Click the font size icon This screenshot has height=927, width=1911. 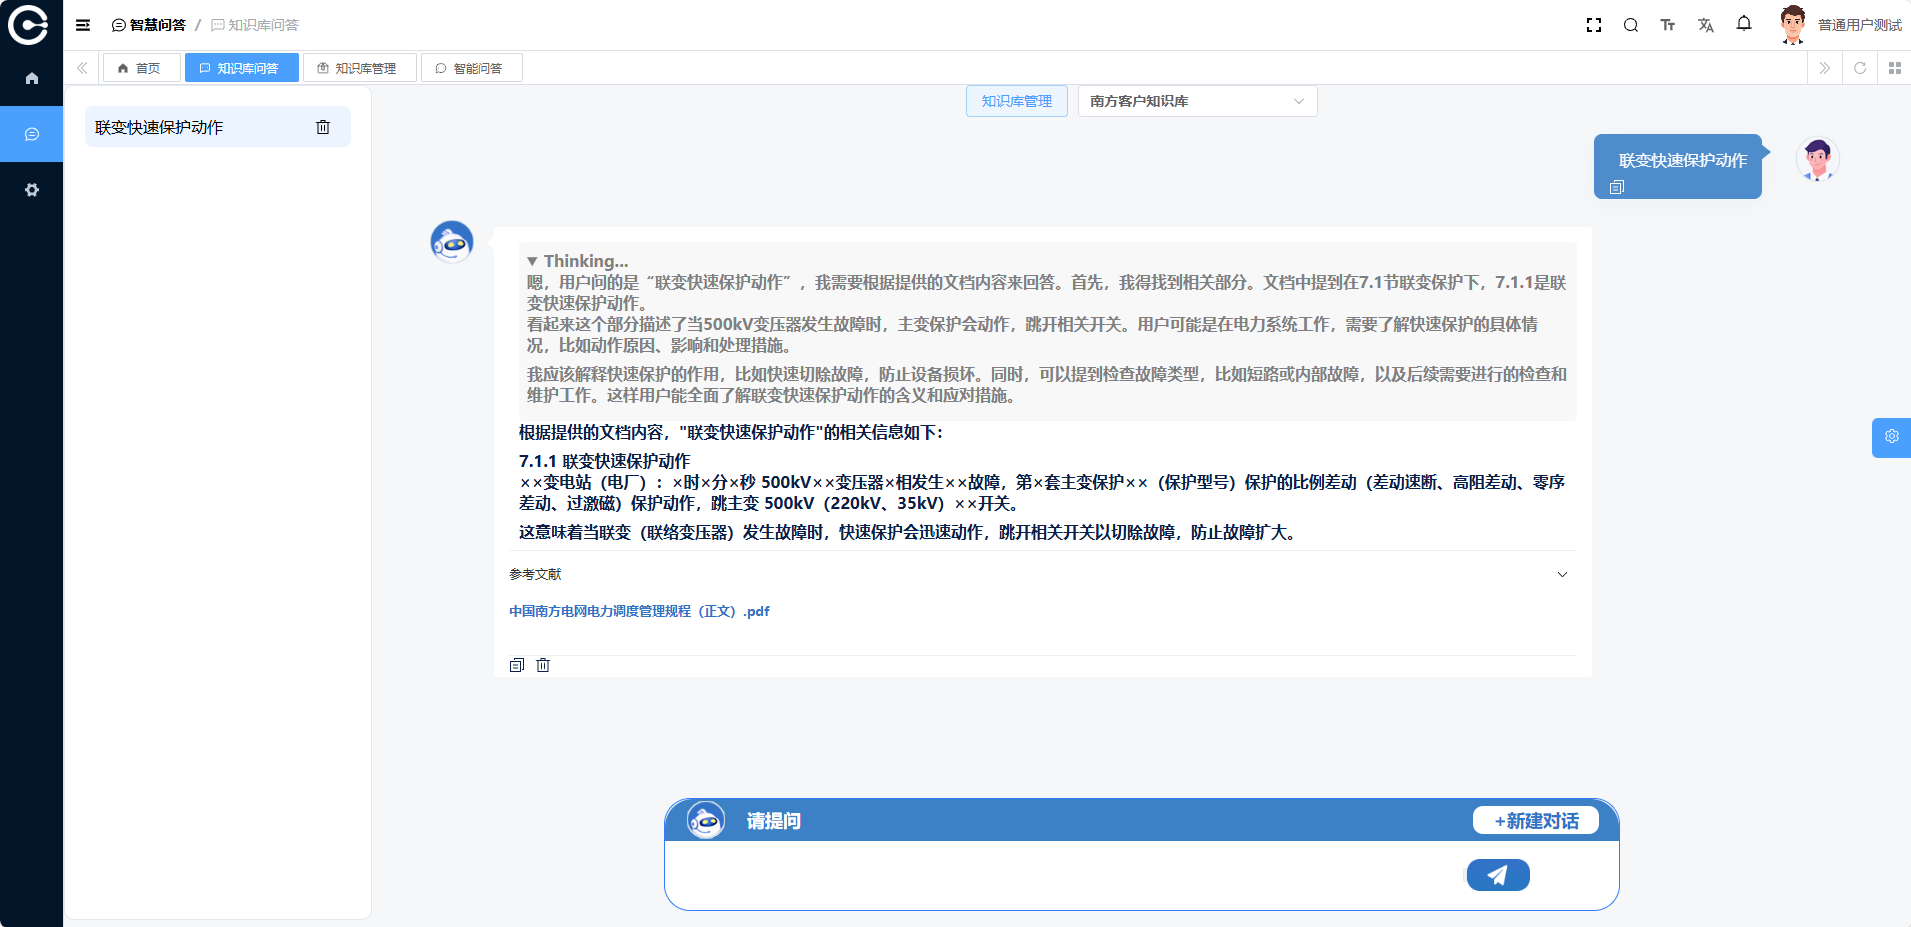pyautogui.click(x=1668, y=25)
